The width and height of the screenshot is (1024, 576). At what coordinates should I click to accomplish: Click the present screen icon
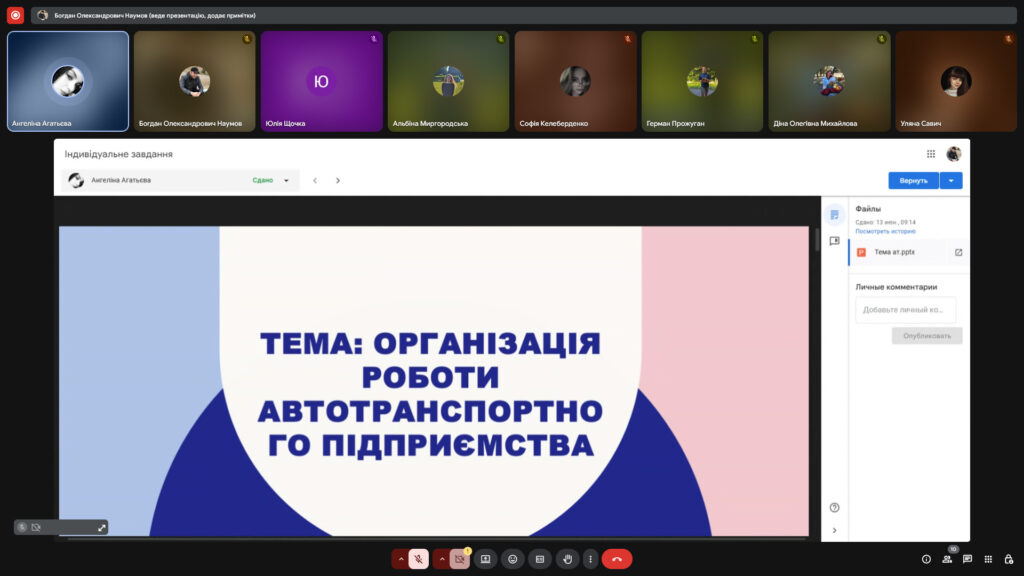485,559
